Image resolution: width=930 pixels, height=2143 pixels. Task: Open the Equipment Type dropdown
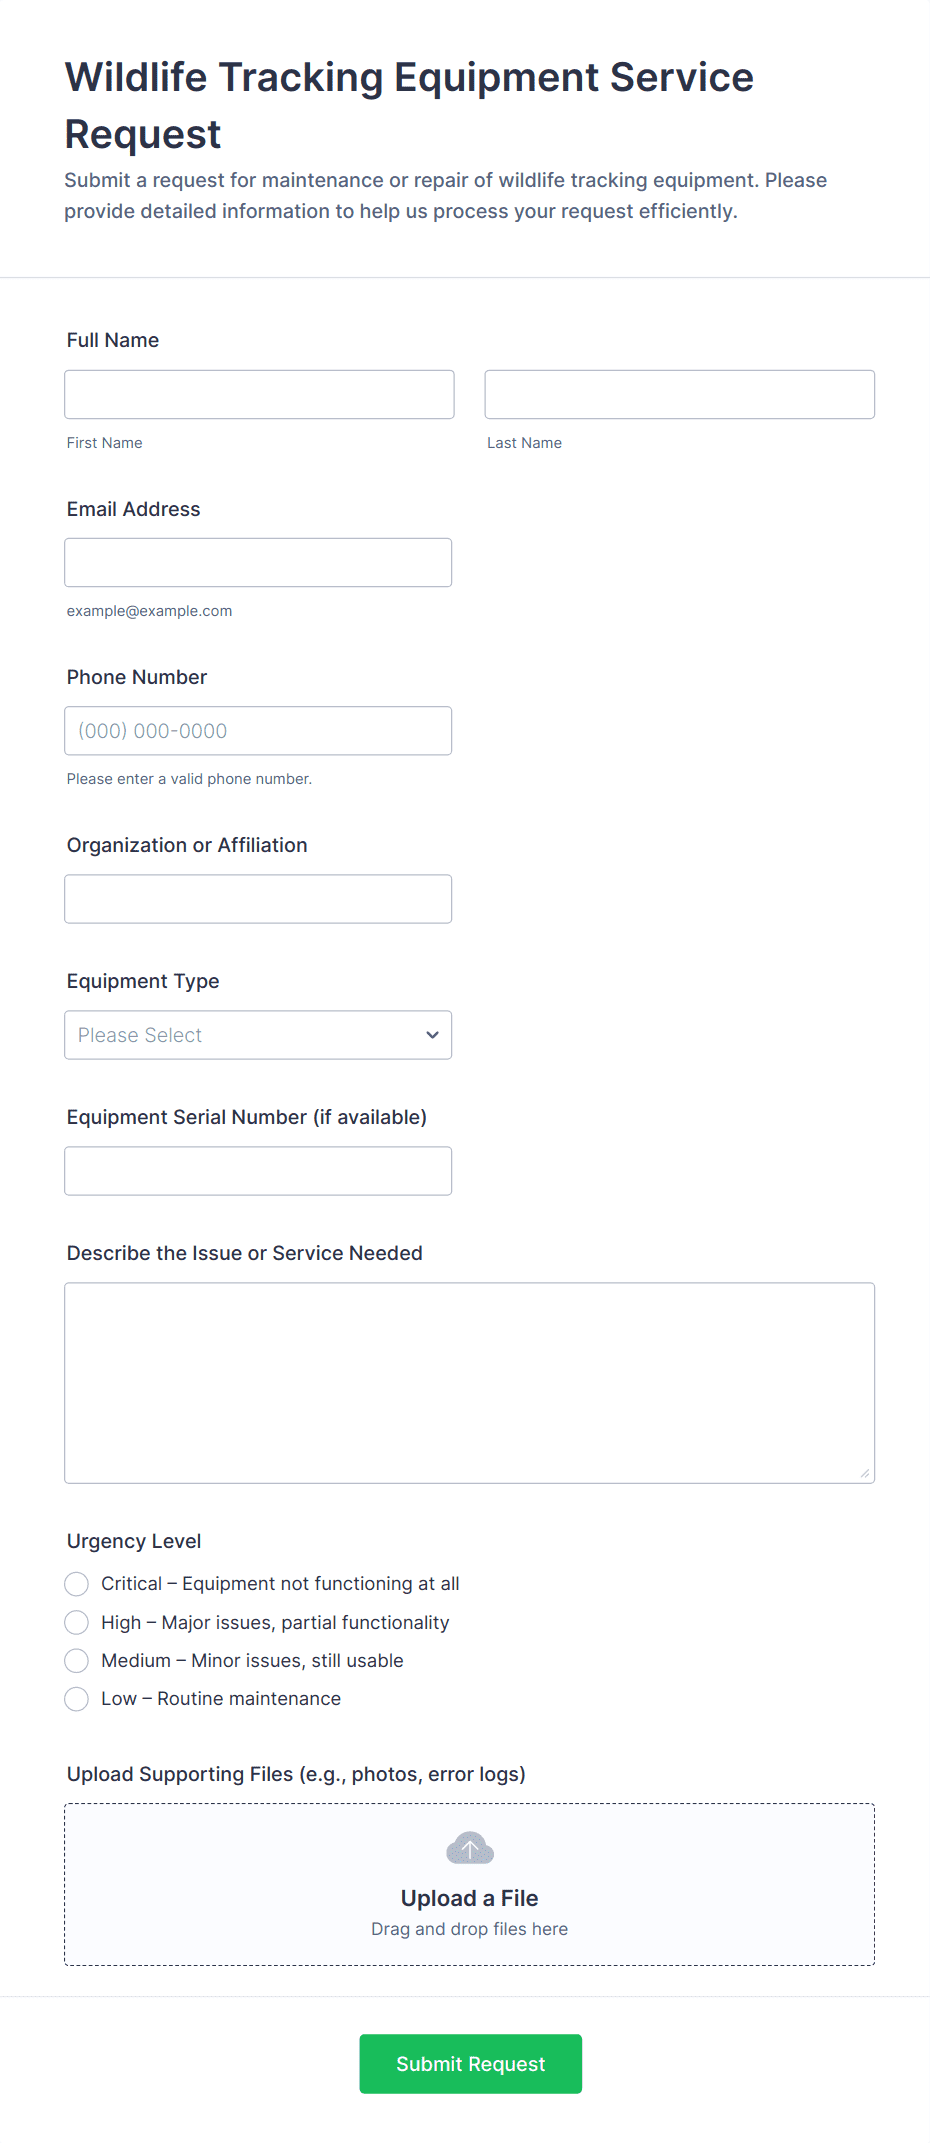pos(257,1035)
